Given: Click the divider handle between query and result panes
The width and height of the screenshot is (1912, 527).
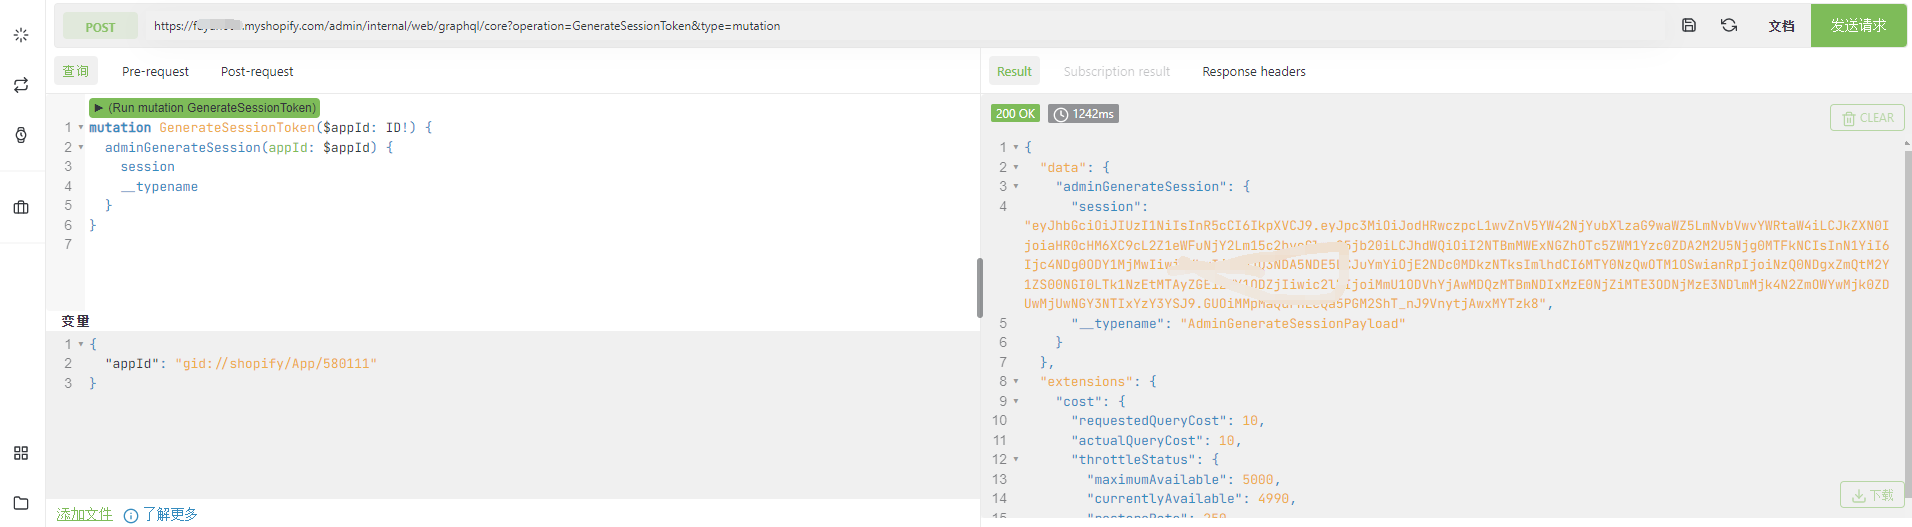Looking at the screenshot, I should click(980, 288).
